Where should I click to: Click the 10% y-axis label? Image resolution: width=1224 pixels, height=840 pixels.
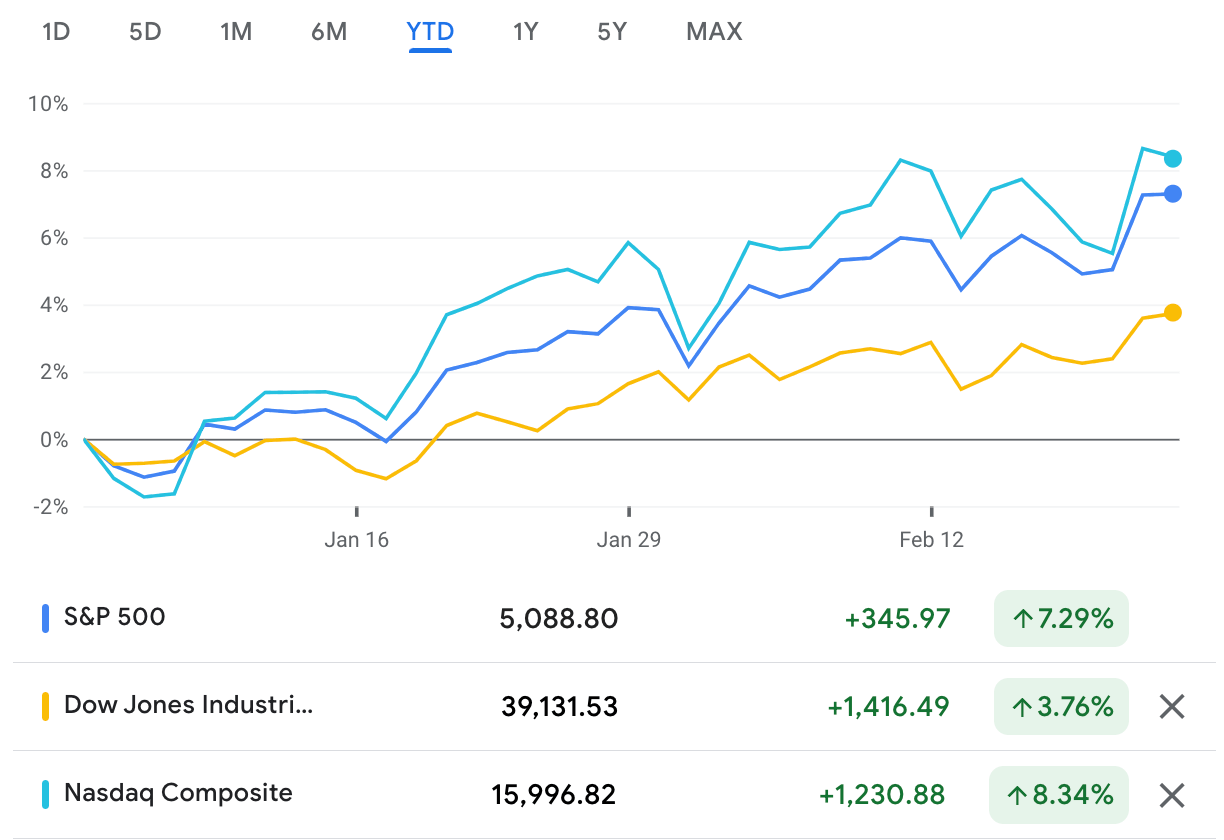pyautogui.click(x=48, y=104)
